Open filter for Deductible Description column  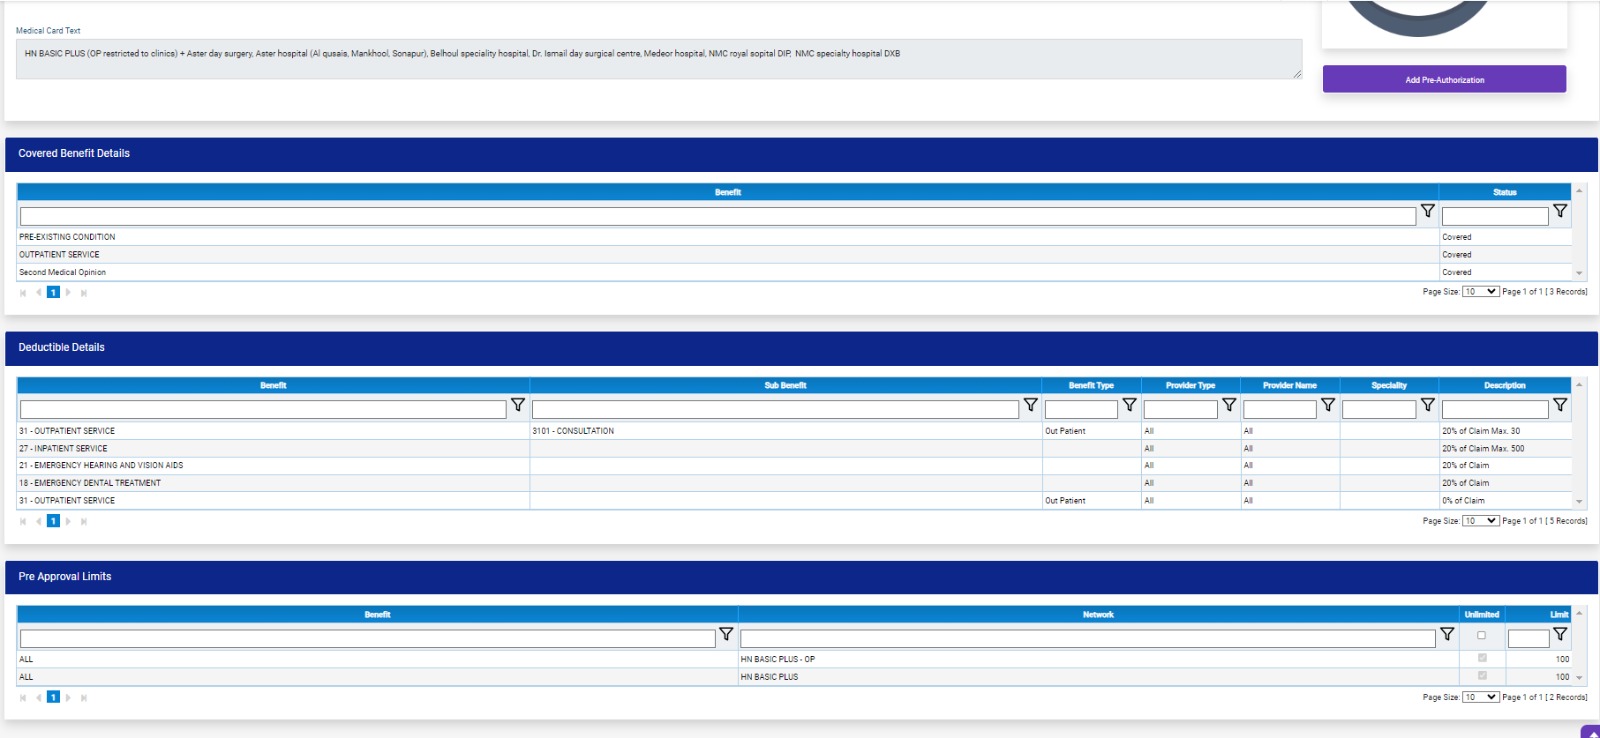1559,405
